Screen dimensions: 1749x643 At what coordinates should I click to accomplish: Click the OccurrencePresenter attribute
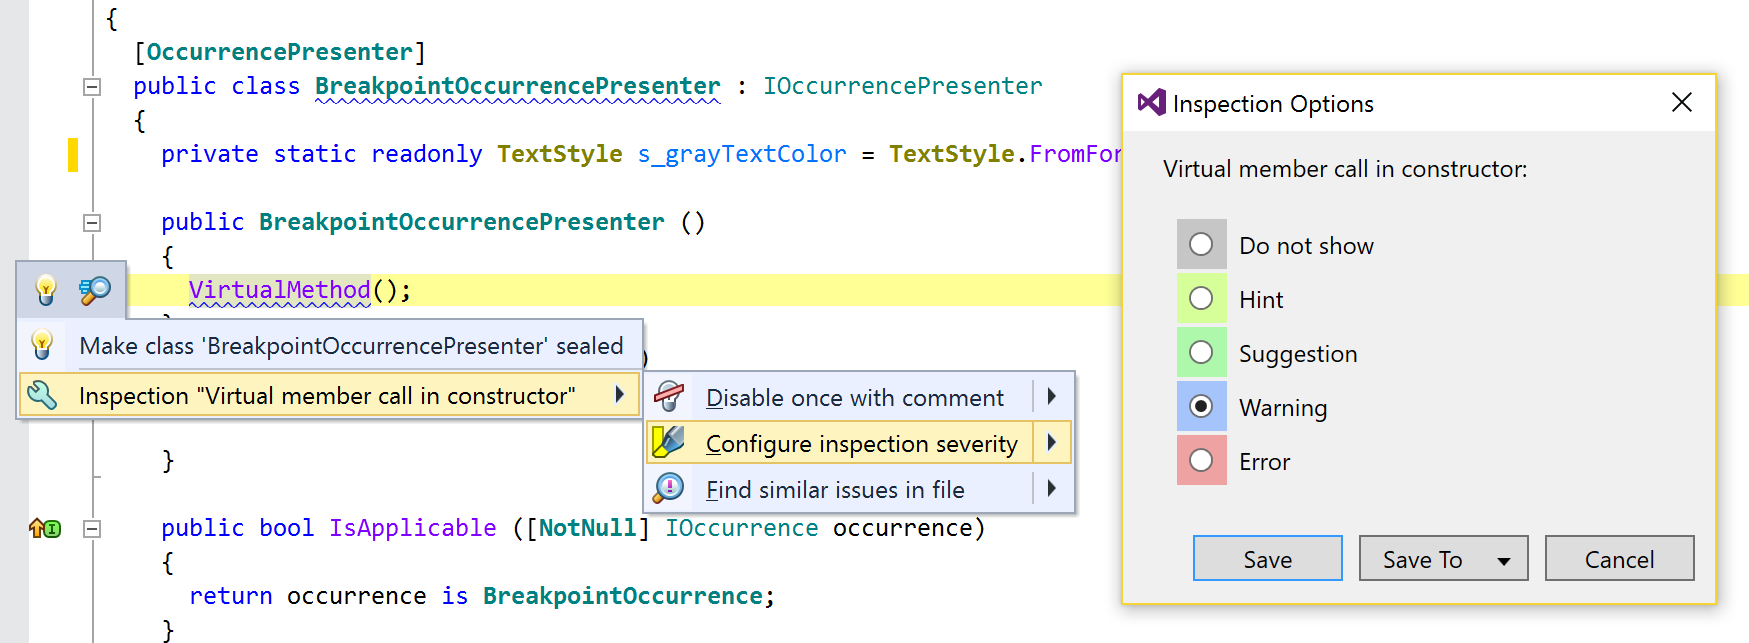[280, 52]
